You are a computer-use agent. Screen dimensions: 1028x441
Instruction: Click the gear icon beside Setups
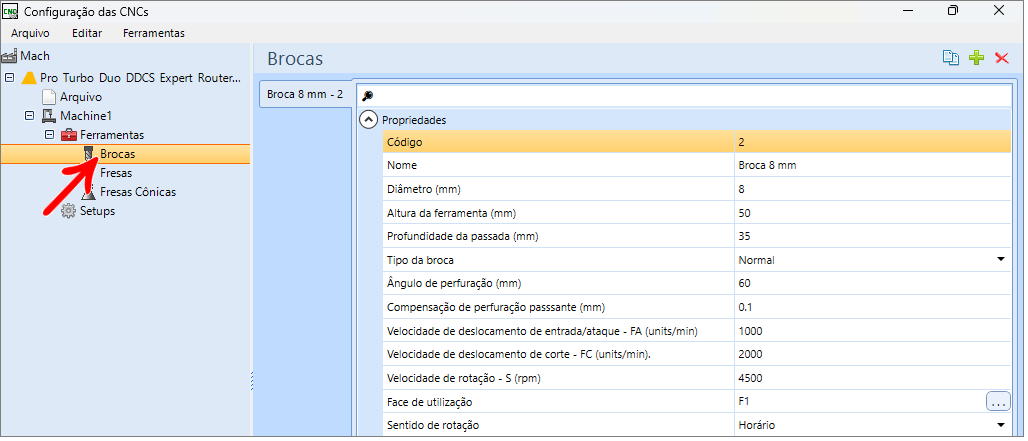(69, 211)
